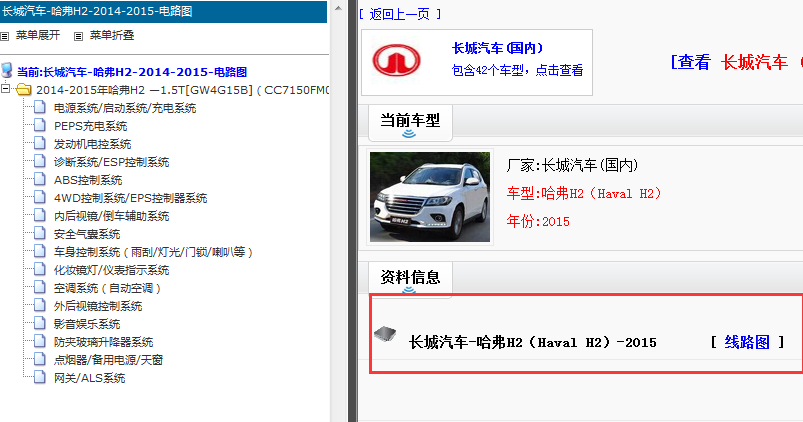Open 发动机电控系统 diagram
This screenshot has height=422, width=803.
pos(93,144)
